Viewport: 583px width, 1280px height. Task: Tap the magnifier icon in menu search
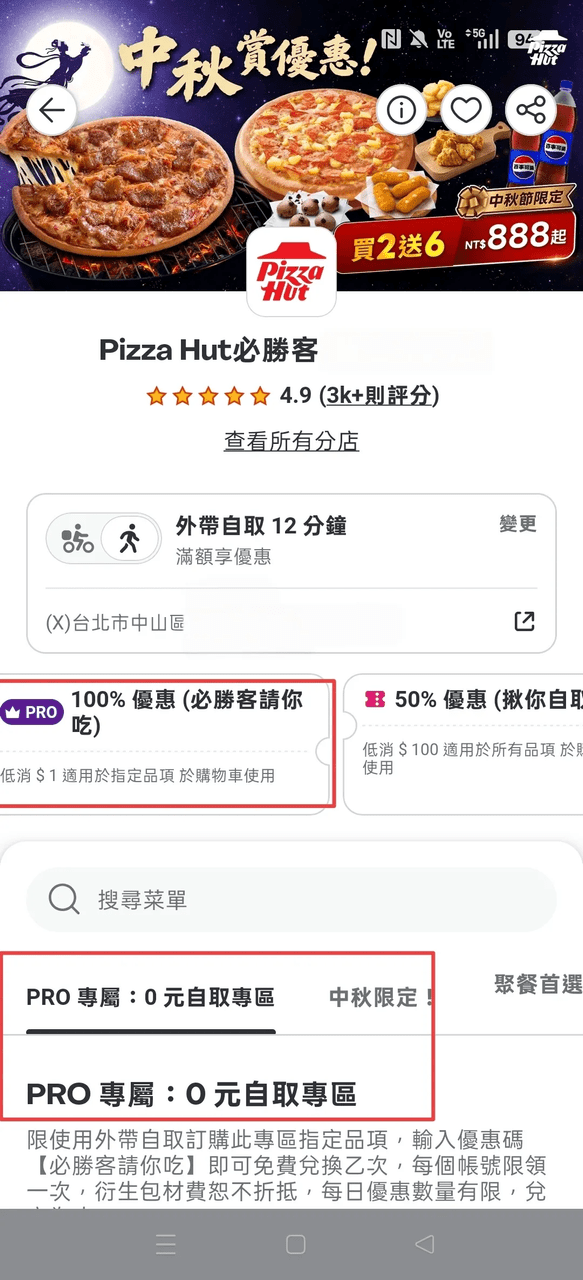pos(64,900)
